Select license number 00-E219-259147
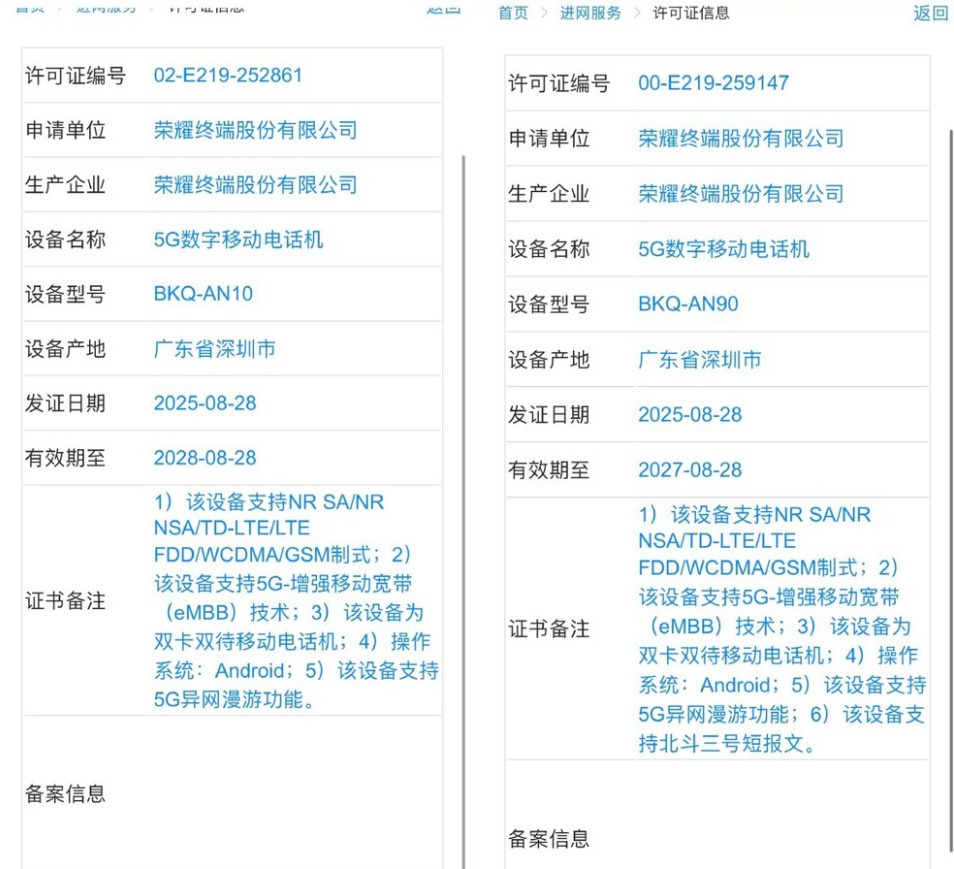The image size is (954, 869). click(713, 83)
